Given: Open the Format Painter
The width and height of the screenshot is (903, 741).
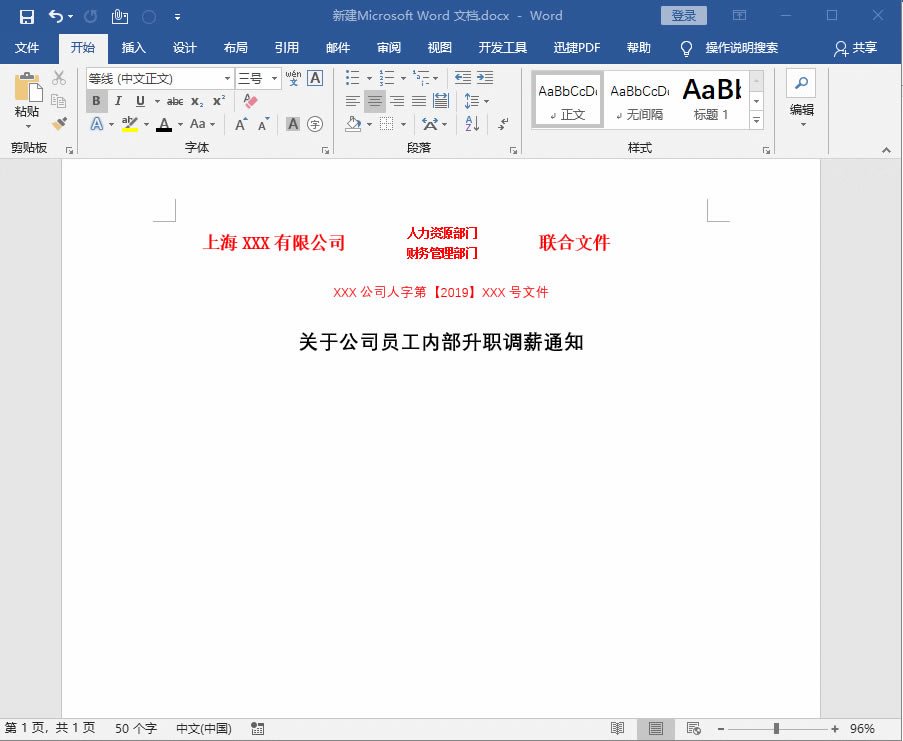Looking at the screenshot, I should pos(57,122).
